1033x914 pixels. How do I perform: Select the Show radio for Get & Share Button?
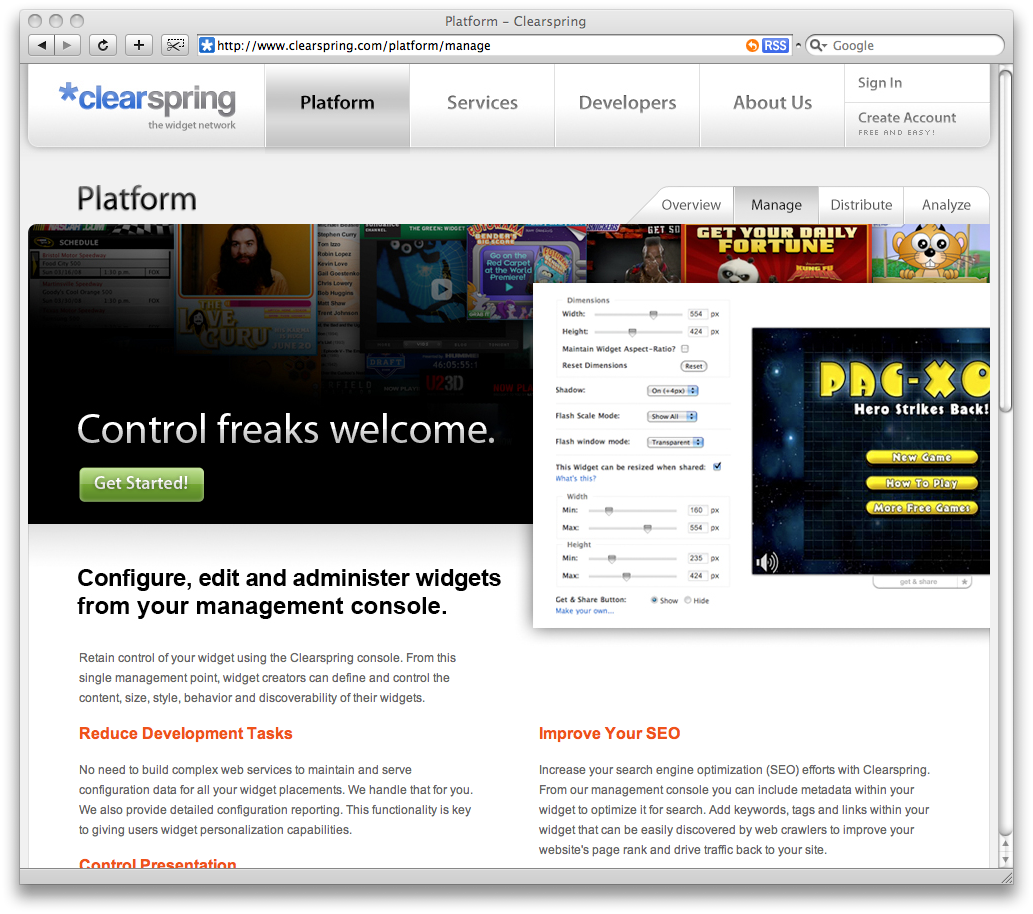point(654,600)
